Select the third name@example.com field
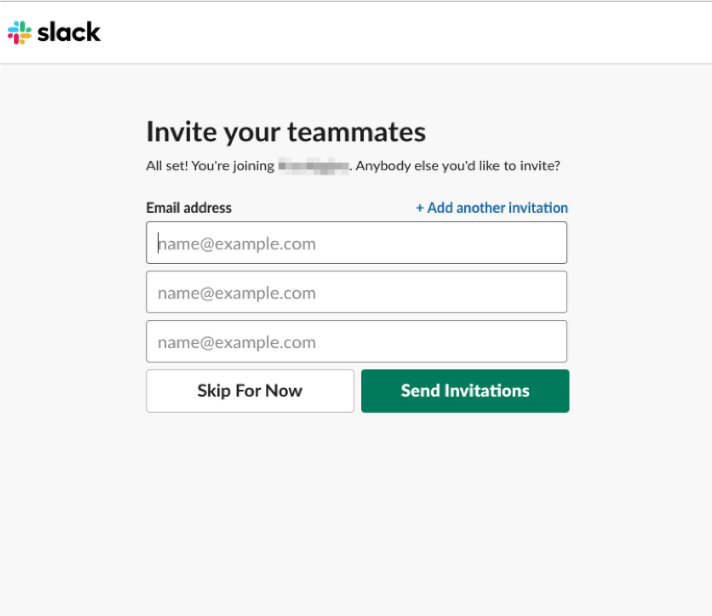The image size is (712, 616). [x=356, y=341]
